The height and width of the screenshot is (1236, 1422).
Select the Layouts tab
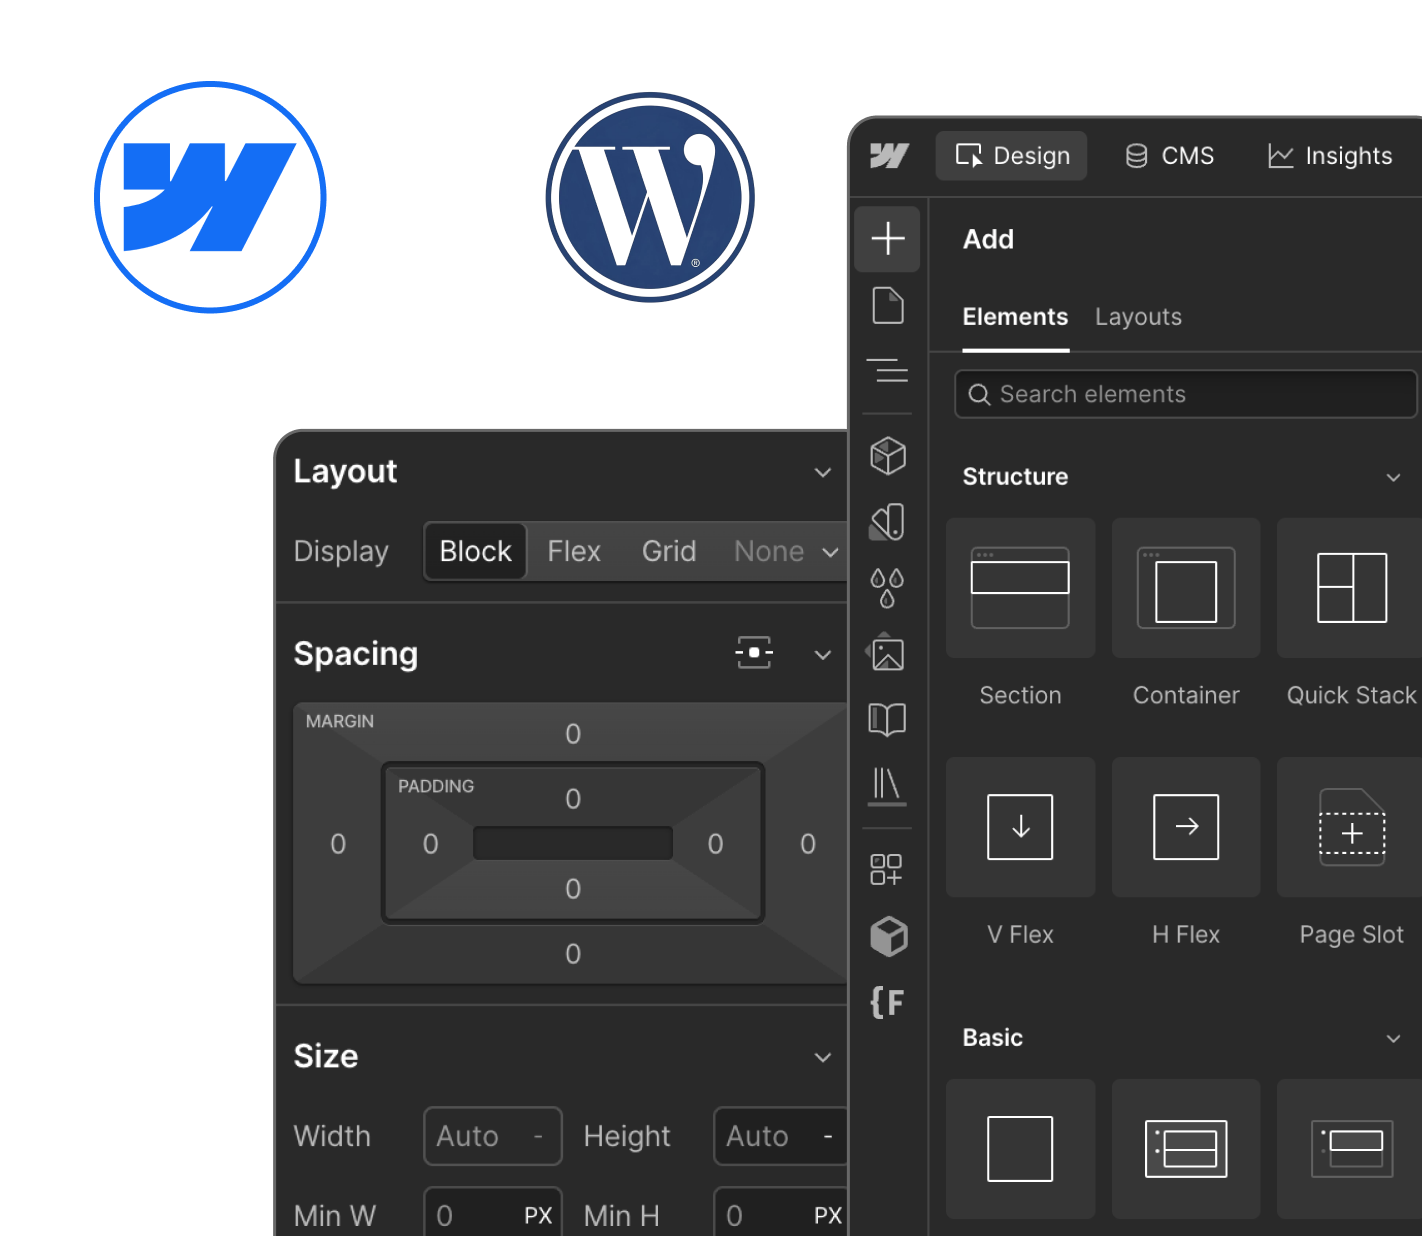1138,317
